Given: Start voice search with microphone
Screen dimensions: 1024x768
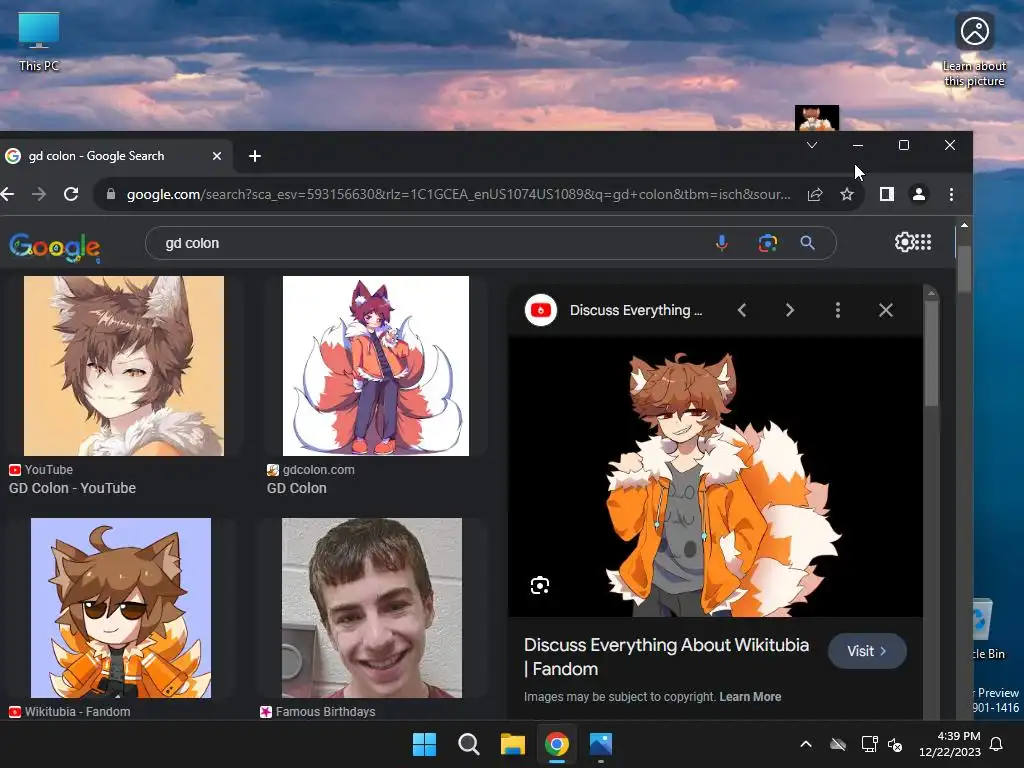Looking at the screenshot, I should pyautogui.click(x=722, y=243).
